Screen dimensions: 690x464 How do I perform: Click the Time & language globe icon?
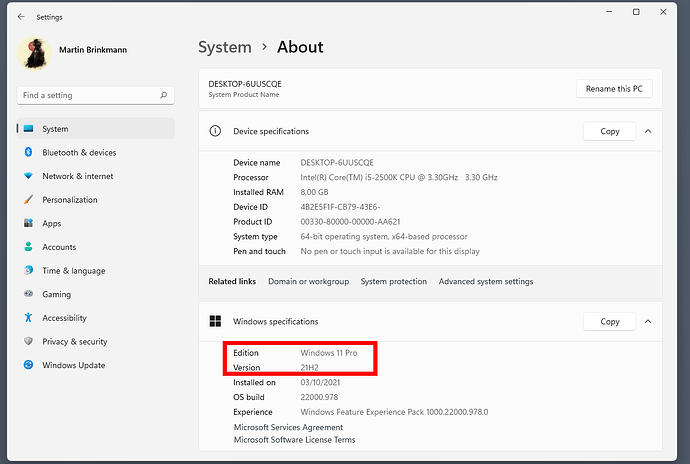(29, 270)
